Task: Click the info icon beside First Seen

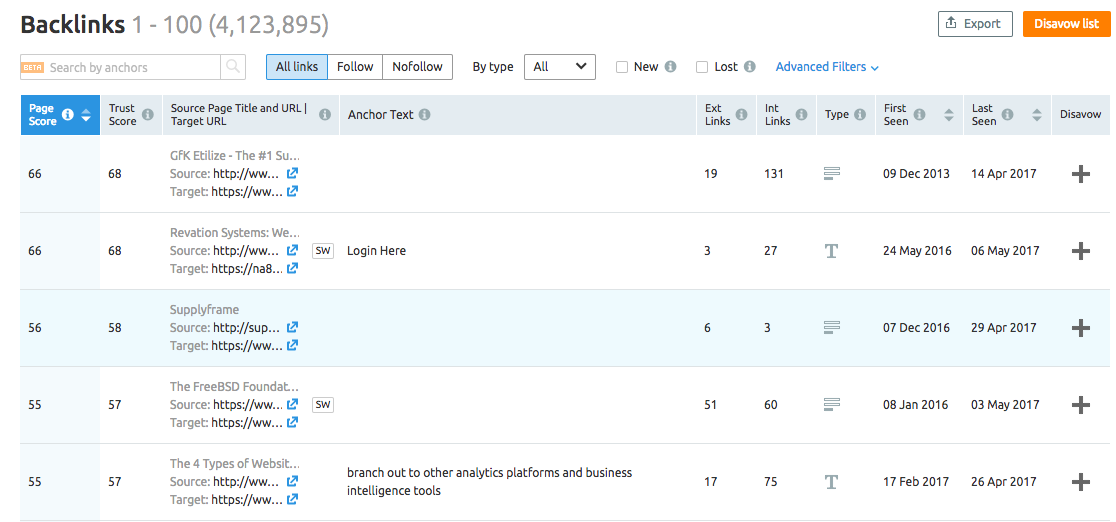Action: pos(919,115)
